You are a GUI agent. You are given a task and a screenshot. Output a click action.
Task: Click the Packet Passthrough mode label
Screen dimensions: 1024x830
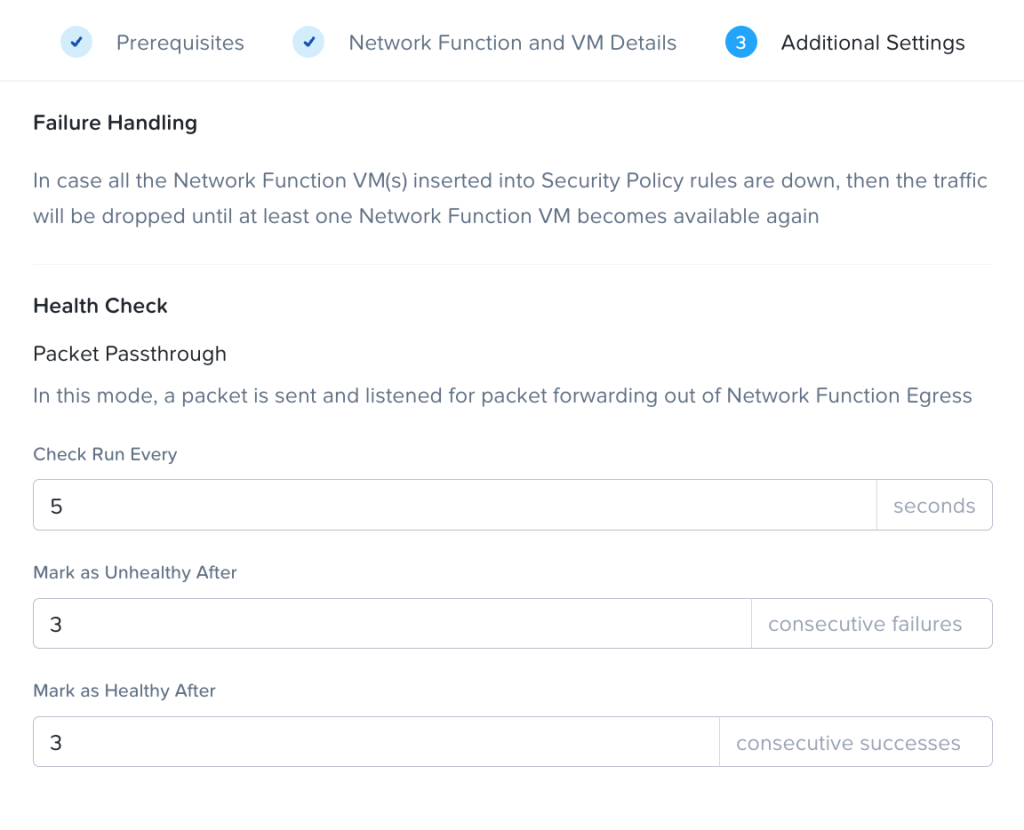tap(130, 354)
